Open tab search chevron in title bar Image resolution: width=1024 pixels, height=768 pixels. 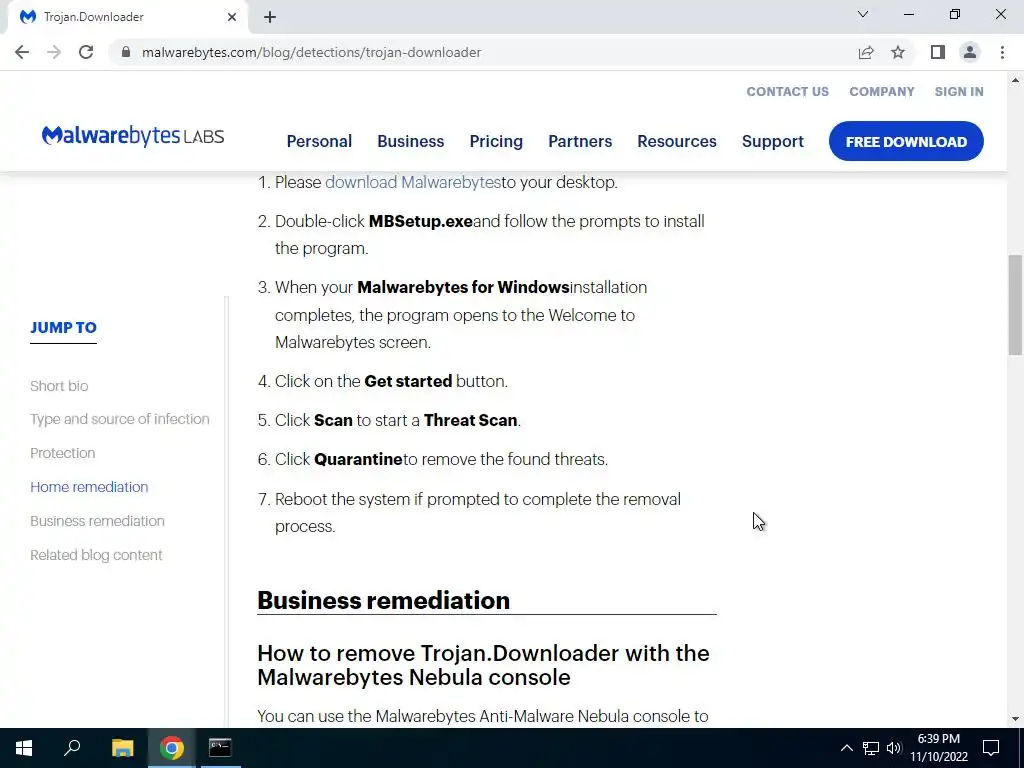click(863, 14)
